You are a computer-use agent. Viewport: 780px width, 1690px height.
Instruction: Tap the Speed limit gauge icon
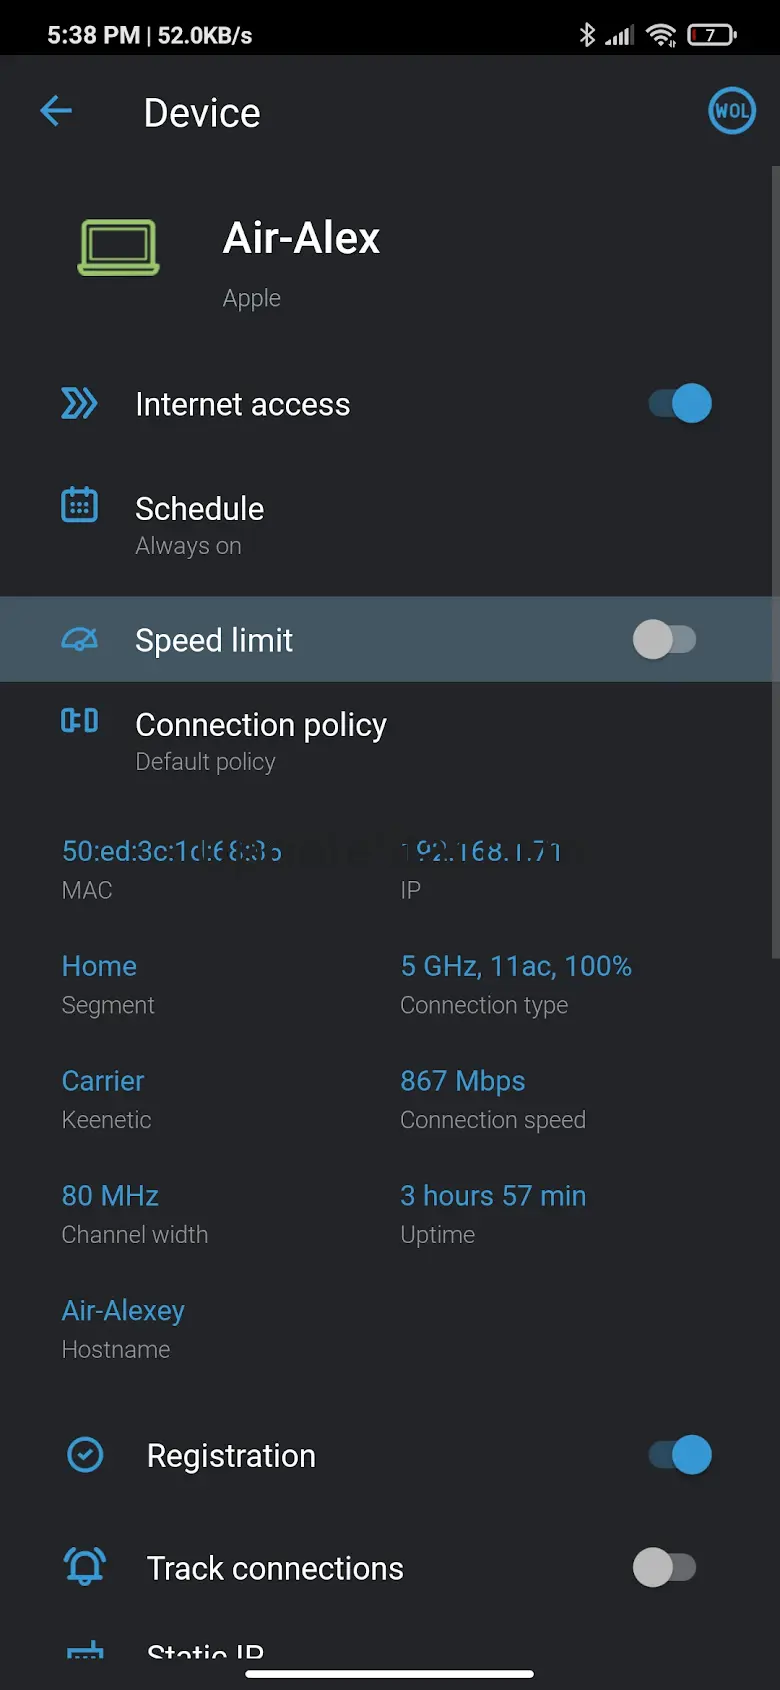(79, 639)
